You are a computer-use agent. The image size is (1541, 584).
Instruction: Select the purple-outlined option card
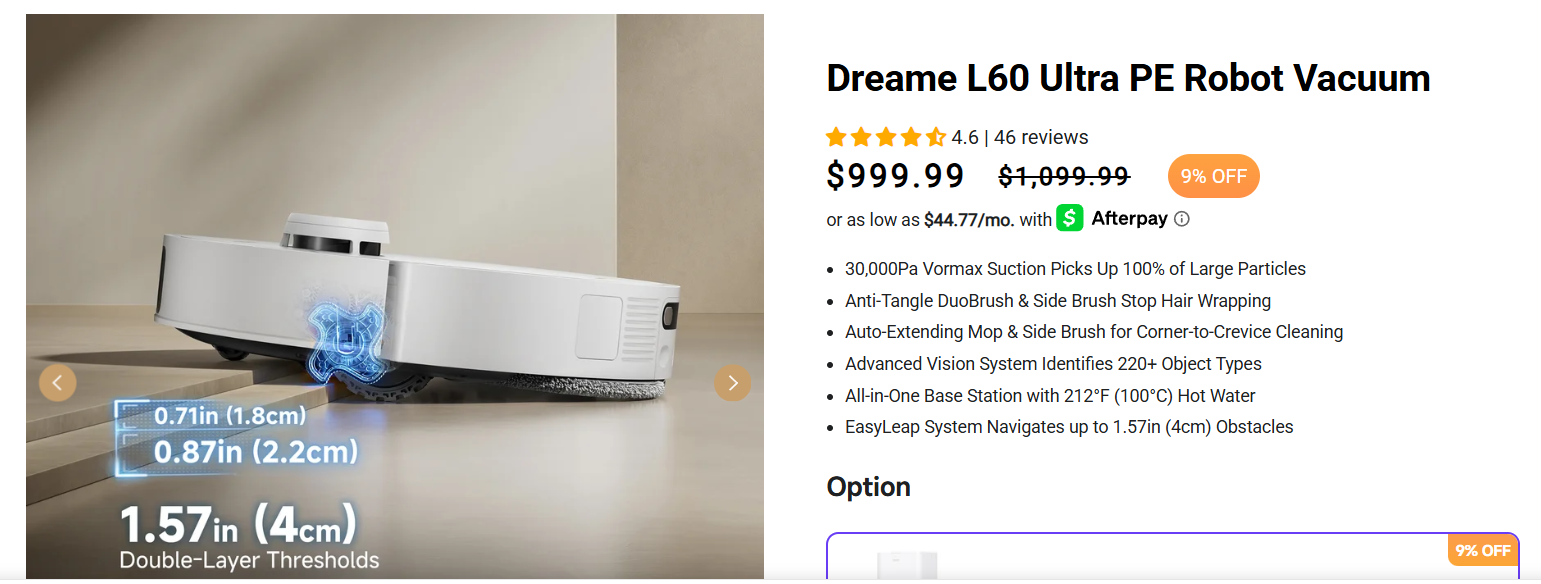point(1173,556)
